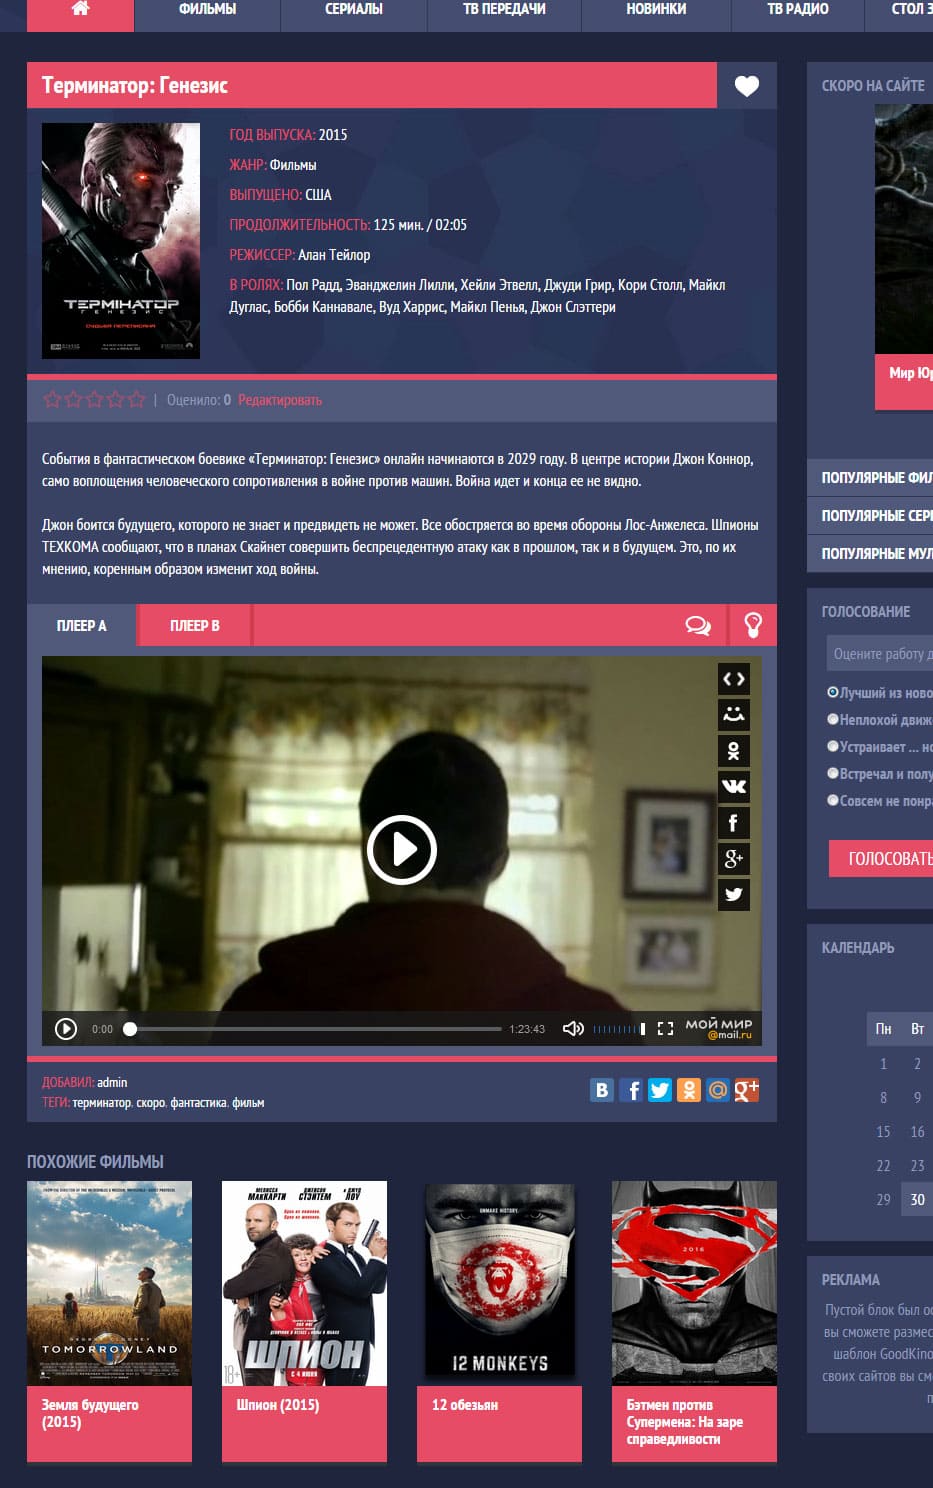
Task: Open the ФИЛЬМЫ menu
Action: (x=207, y=9)
